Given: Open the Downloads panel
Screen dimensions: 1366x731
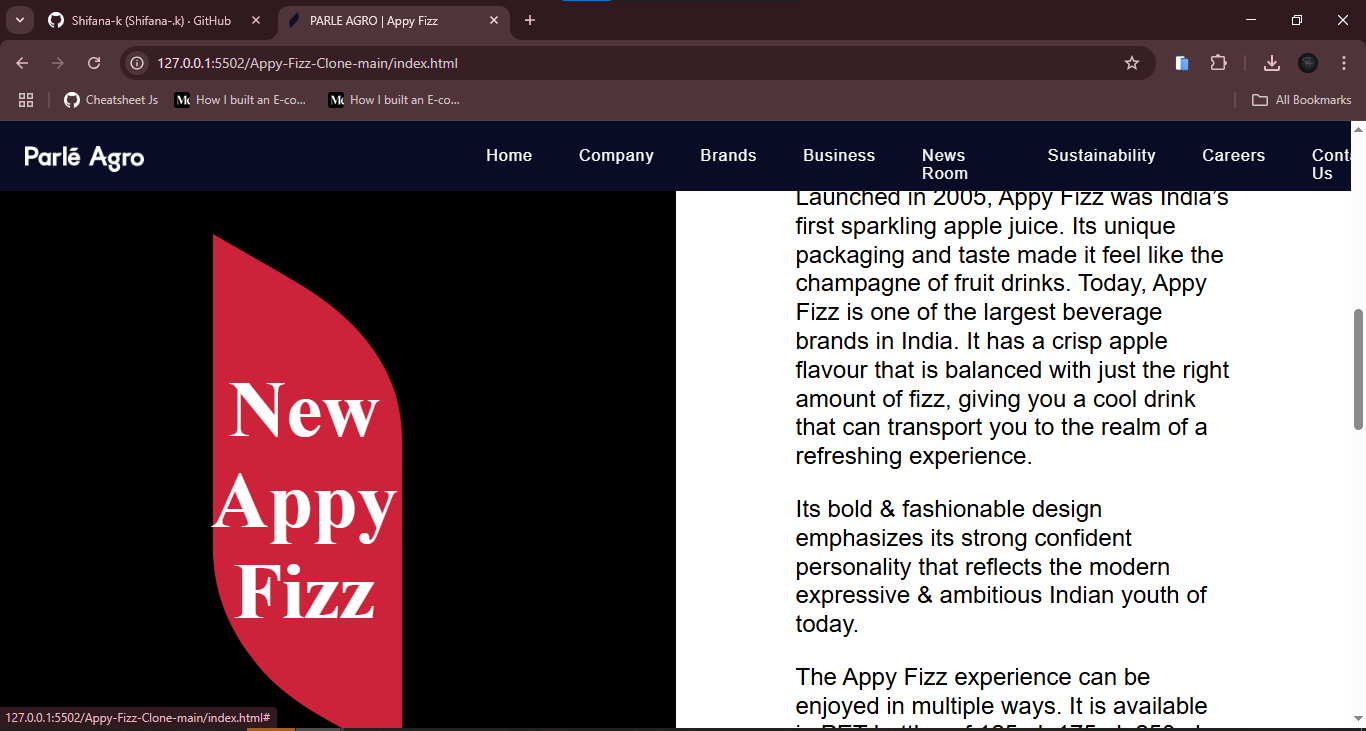Looking at the screenshot, I should tap(1272, 63).
